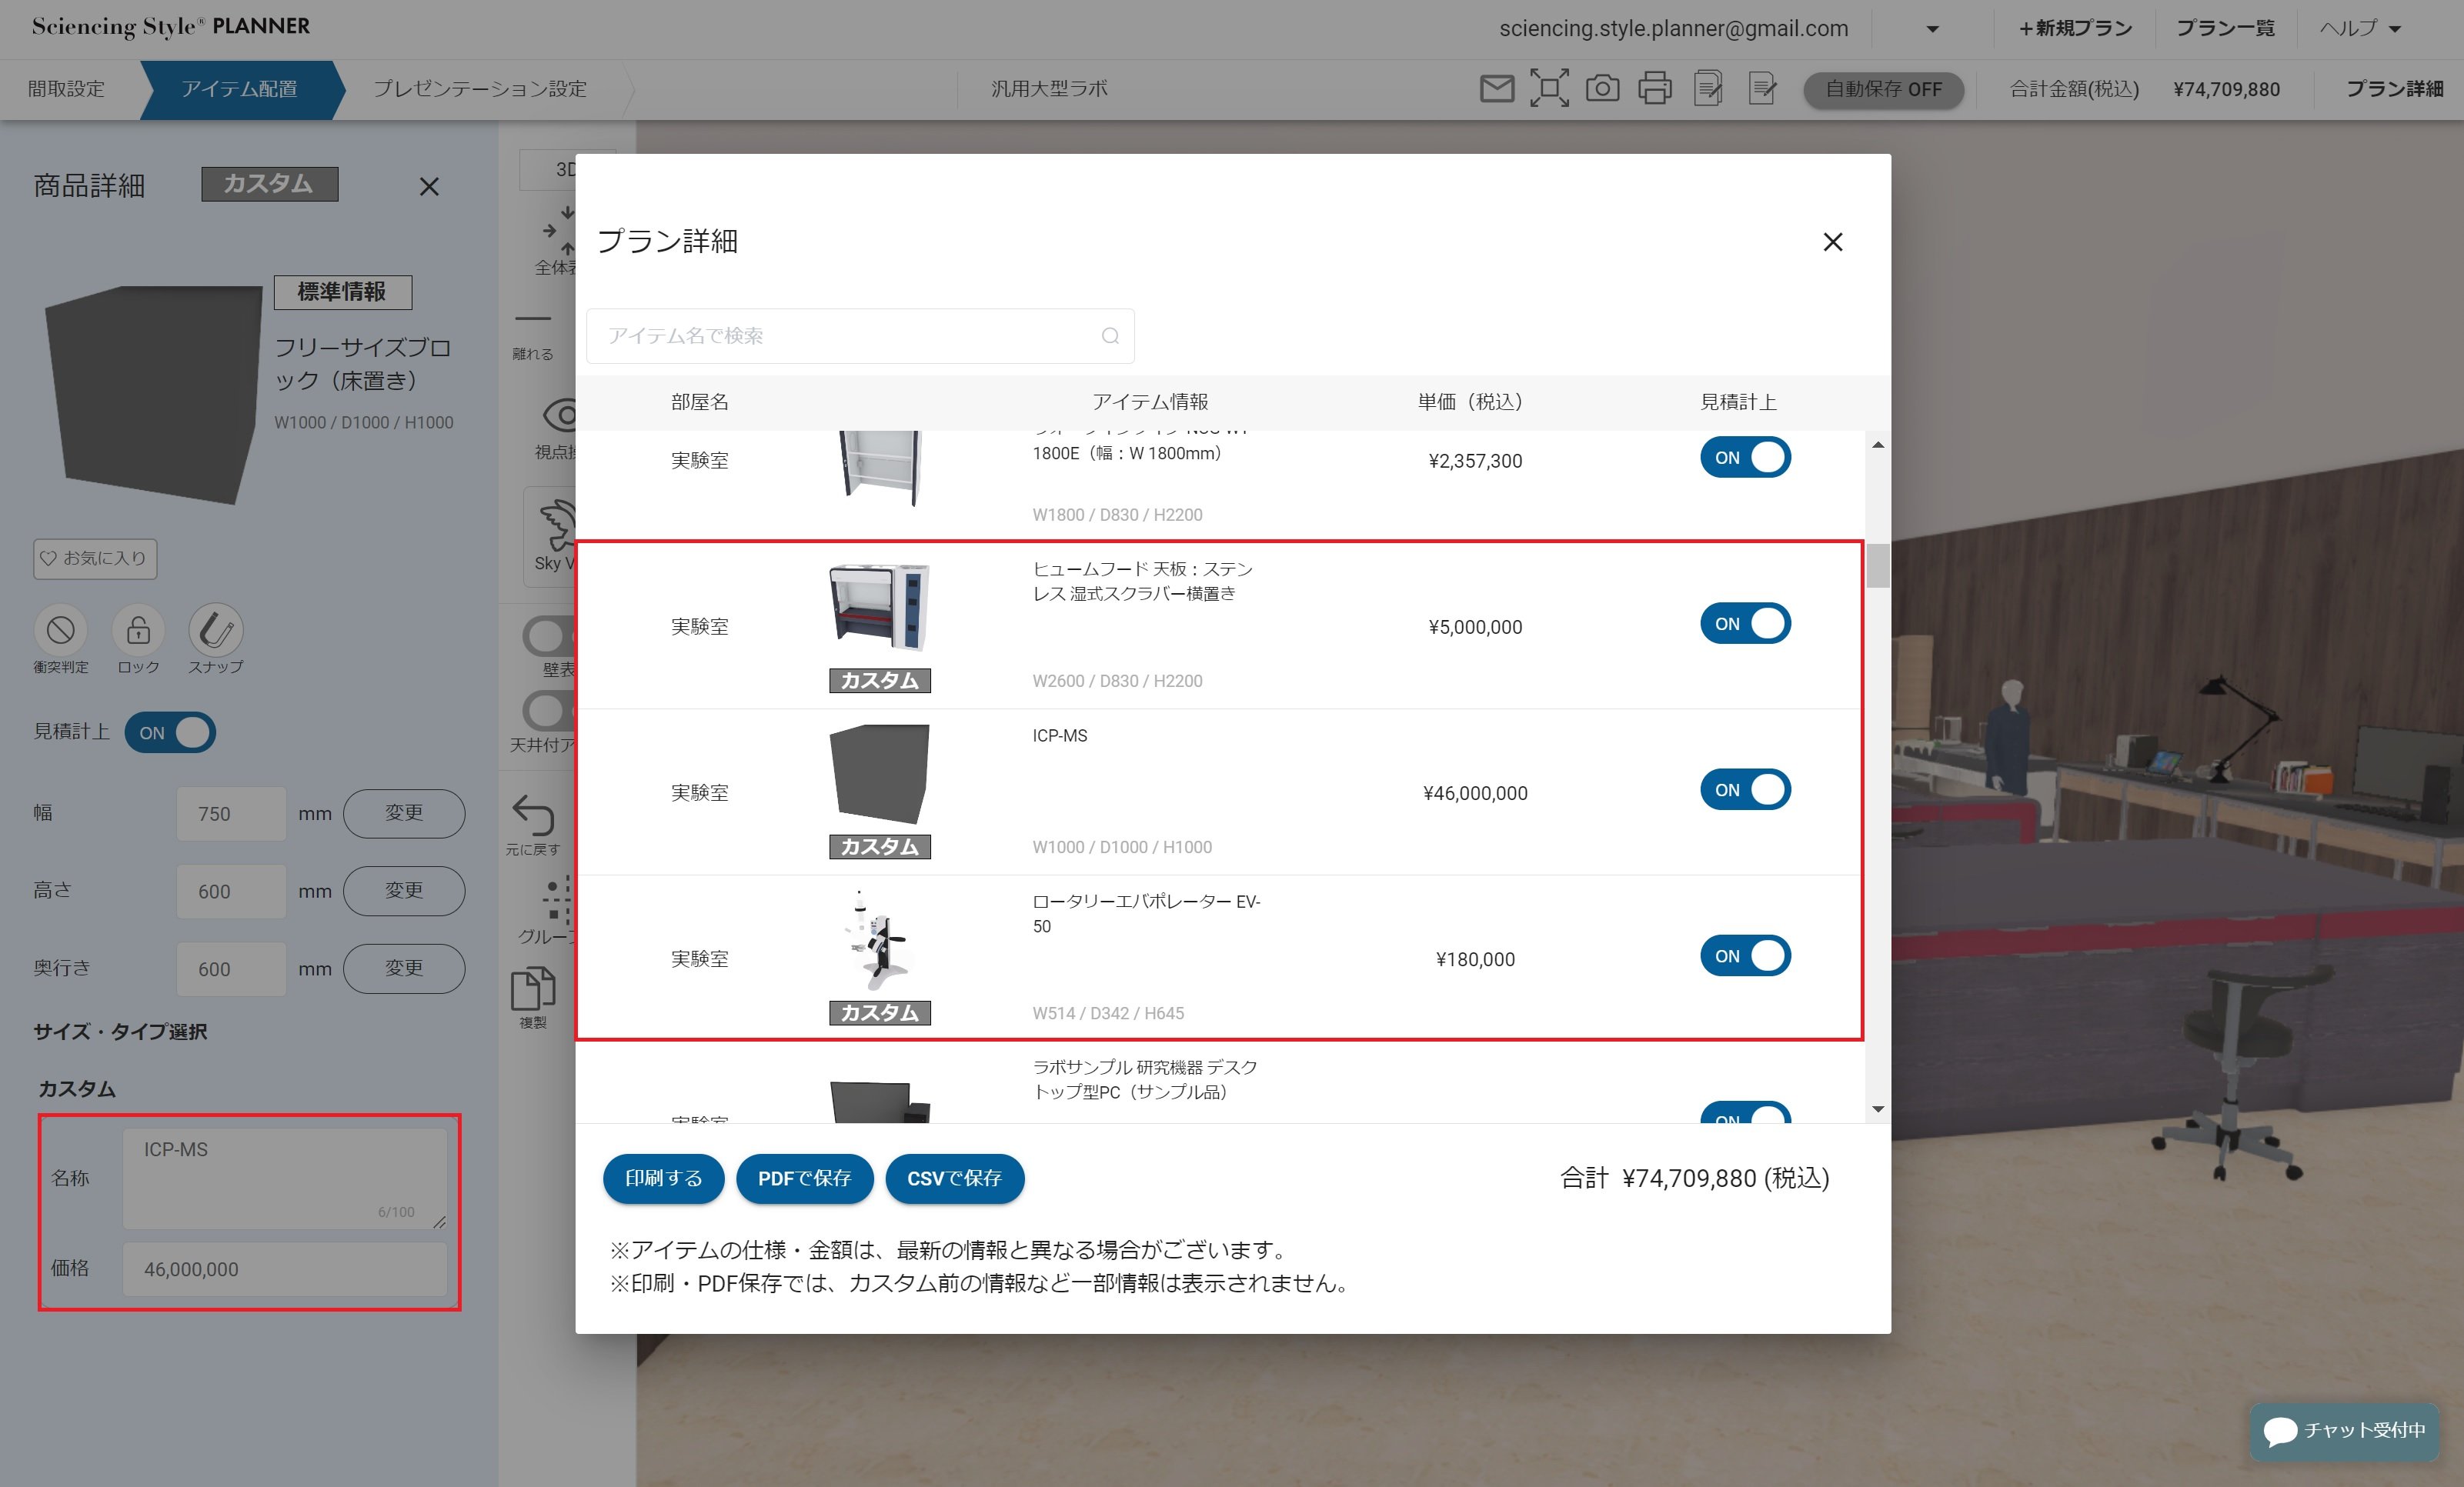Click the 価格 field showing 46,000,000
2464x1487 pixels.
pyautogui.click(x=285, y=1269)
